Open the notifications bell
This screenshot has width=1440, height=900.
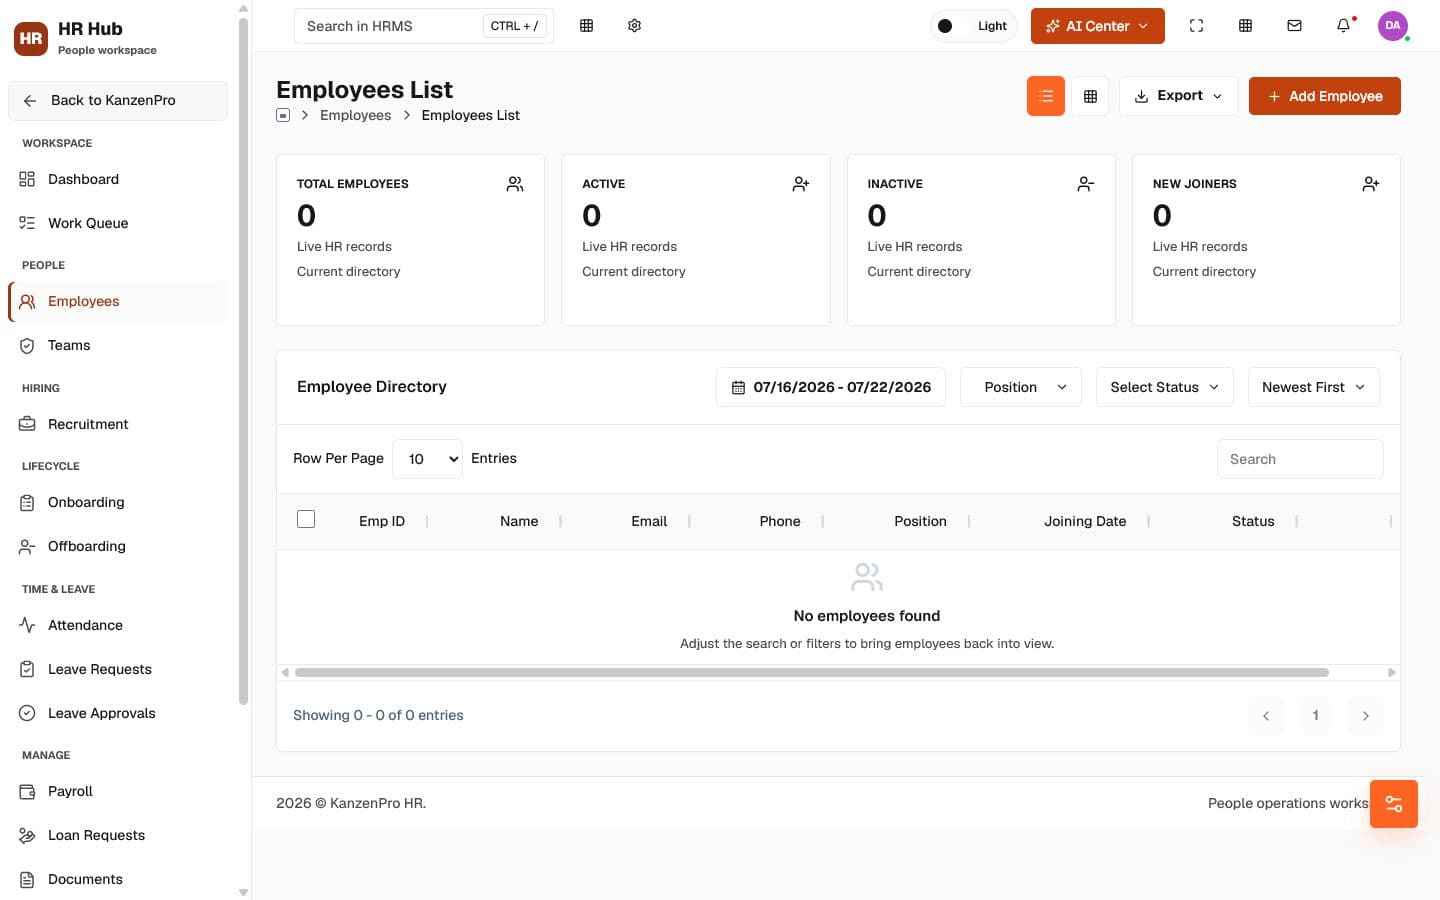[x=1343, y=26]
